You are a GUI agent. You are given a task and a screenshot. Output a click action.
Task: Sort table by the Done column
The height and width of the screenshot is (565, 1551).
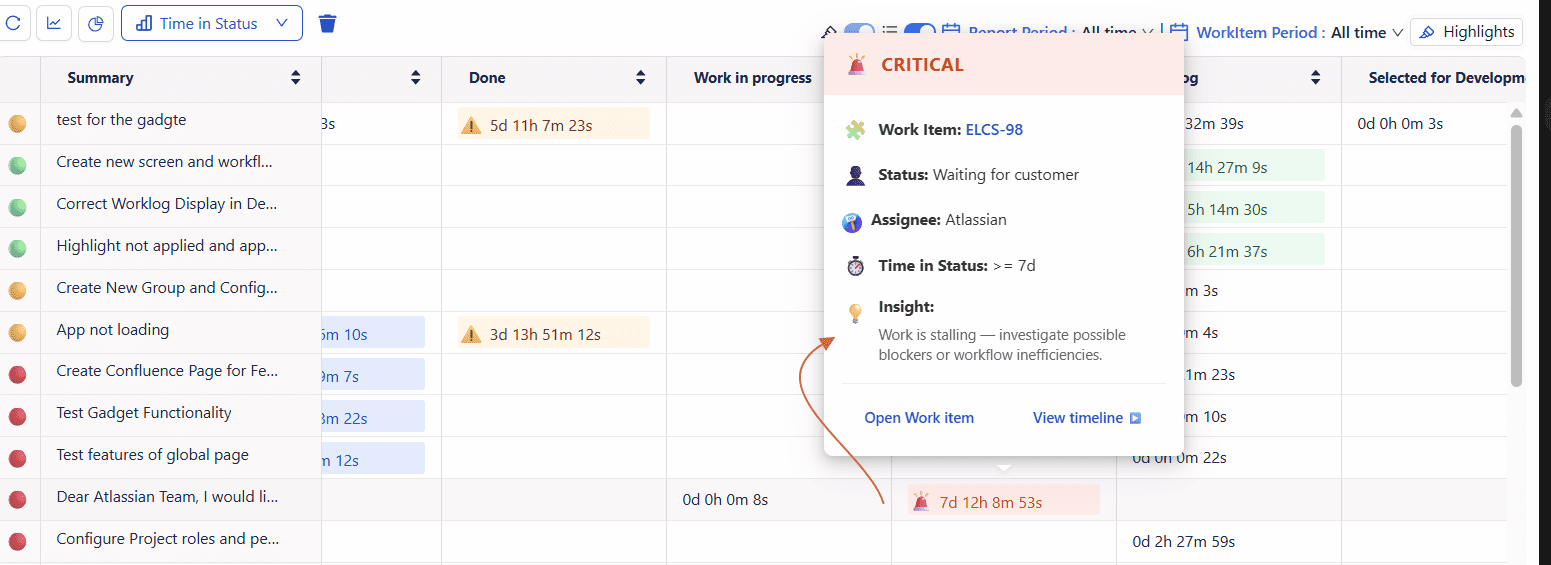click(640, 78)
